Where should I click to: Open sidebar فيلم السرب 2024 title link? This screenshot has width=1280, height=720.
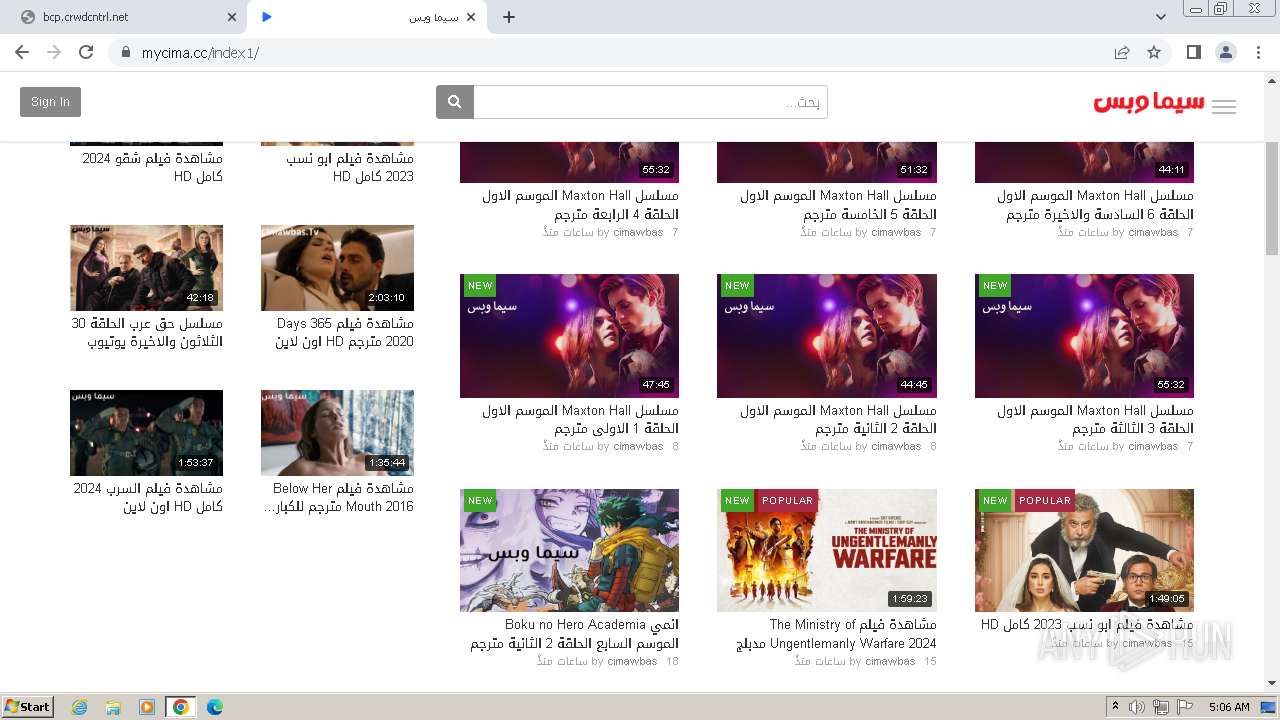(x=148, y=498)
